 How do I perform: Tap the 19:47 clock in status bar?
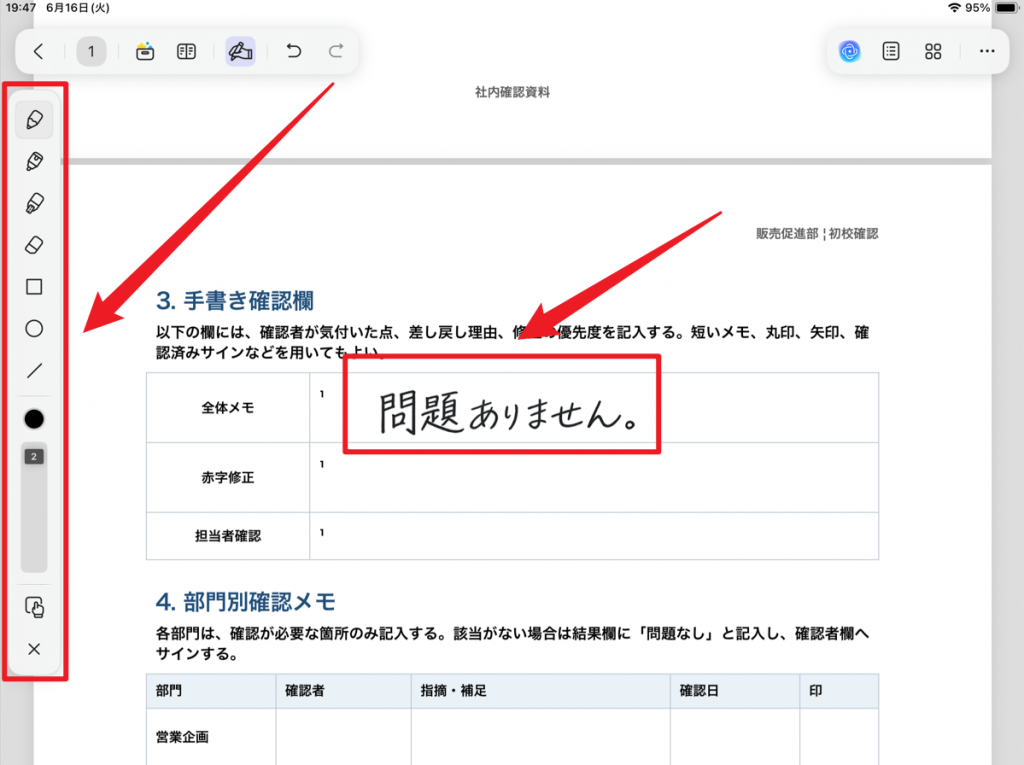pos(21,8)
